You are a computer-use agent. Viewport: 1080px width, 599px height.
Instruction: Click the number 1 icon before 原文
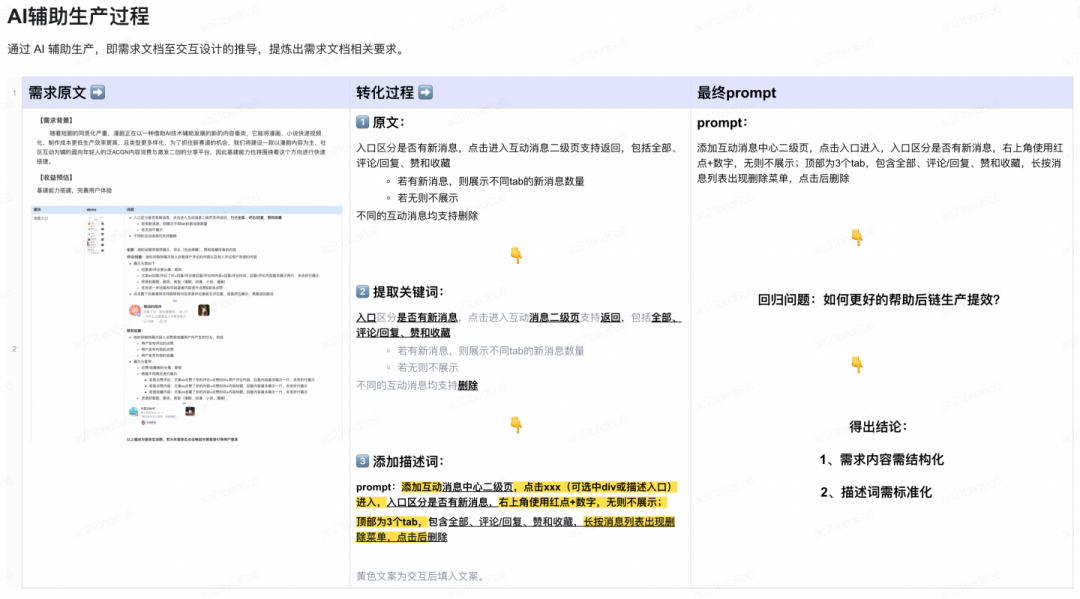[x=362, y=122]
